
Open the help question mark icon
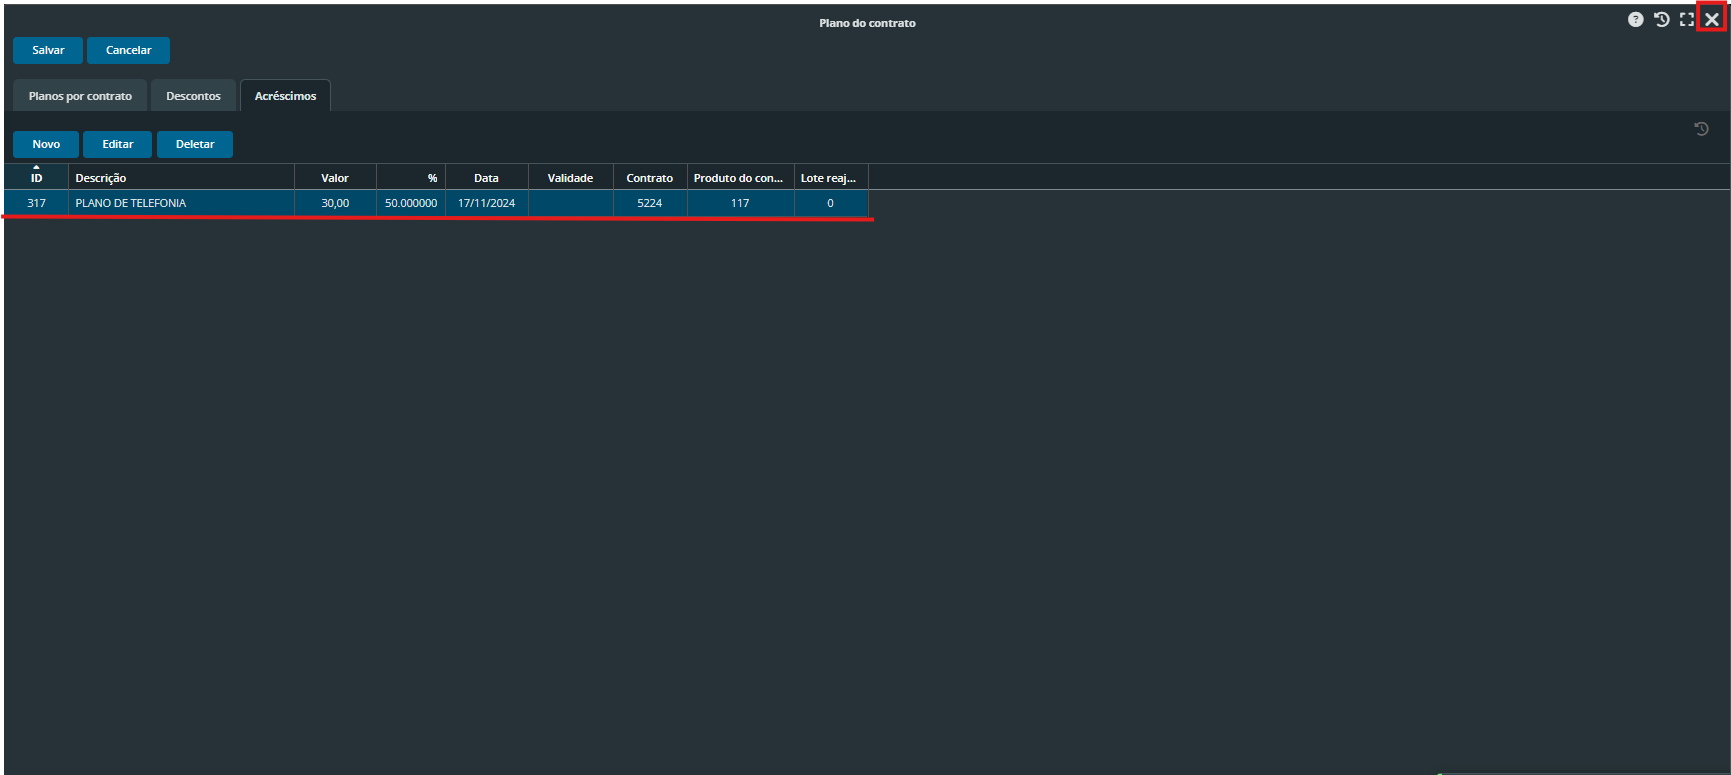point(1635,20)
